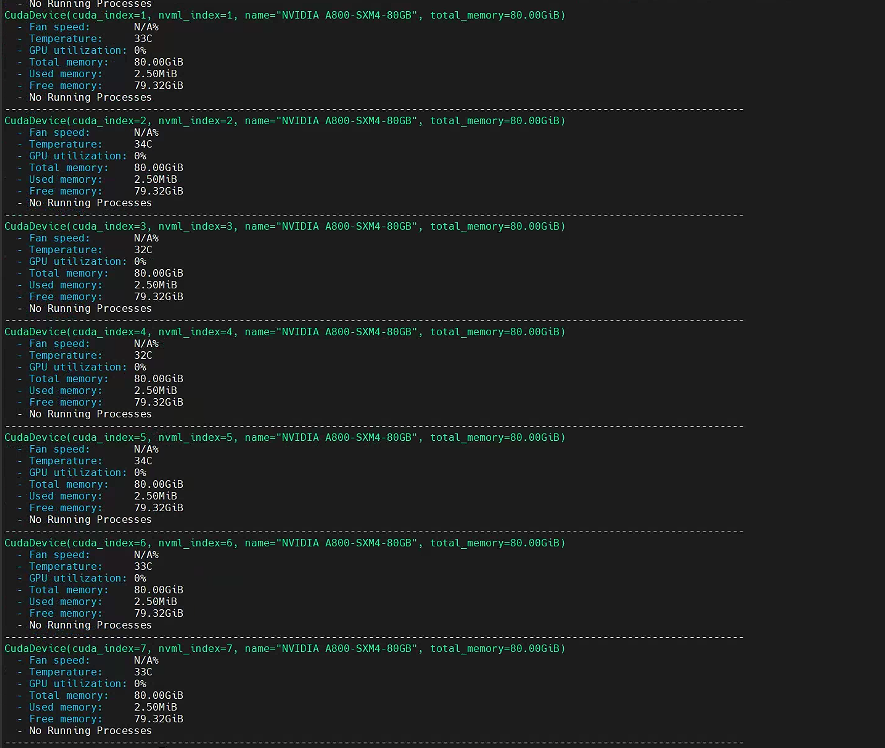Click No Running Processes under cuda_index=4
The image size is (885, 748).
[90, 414]
